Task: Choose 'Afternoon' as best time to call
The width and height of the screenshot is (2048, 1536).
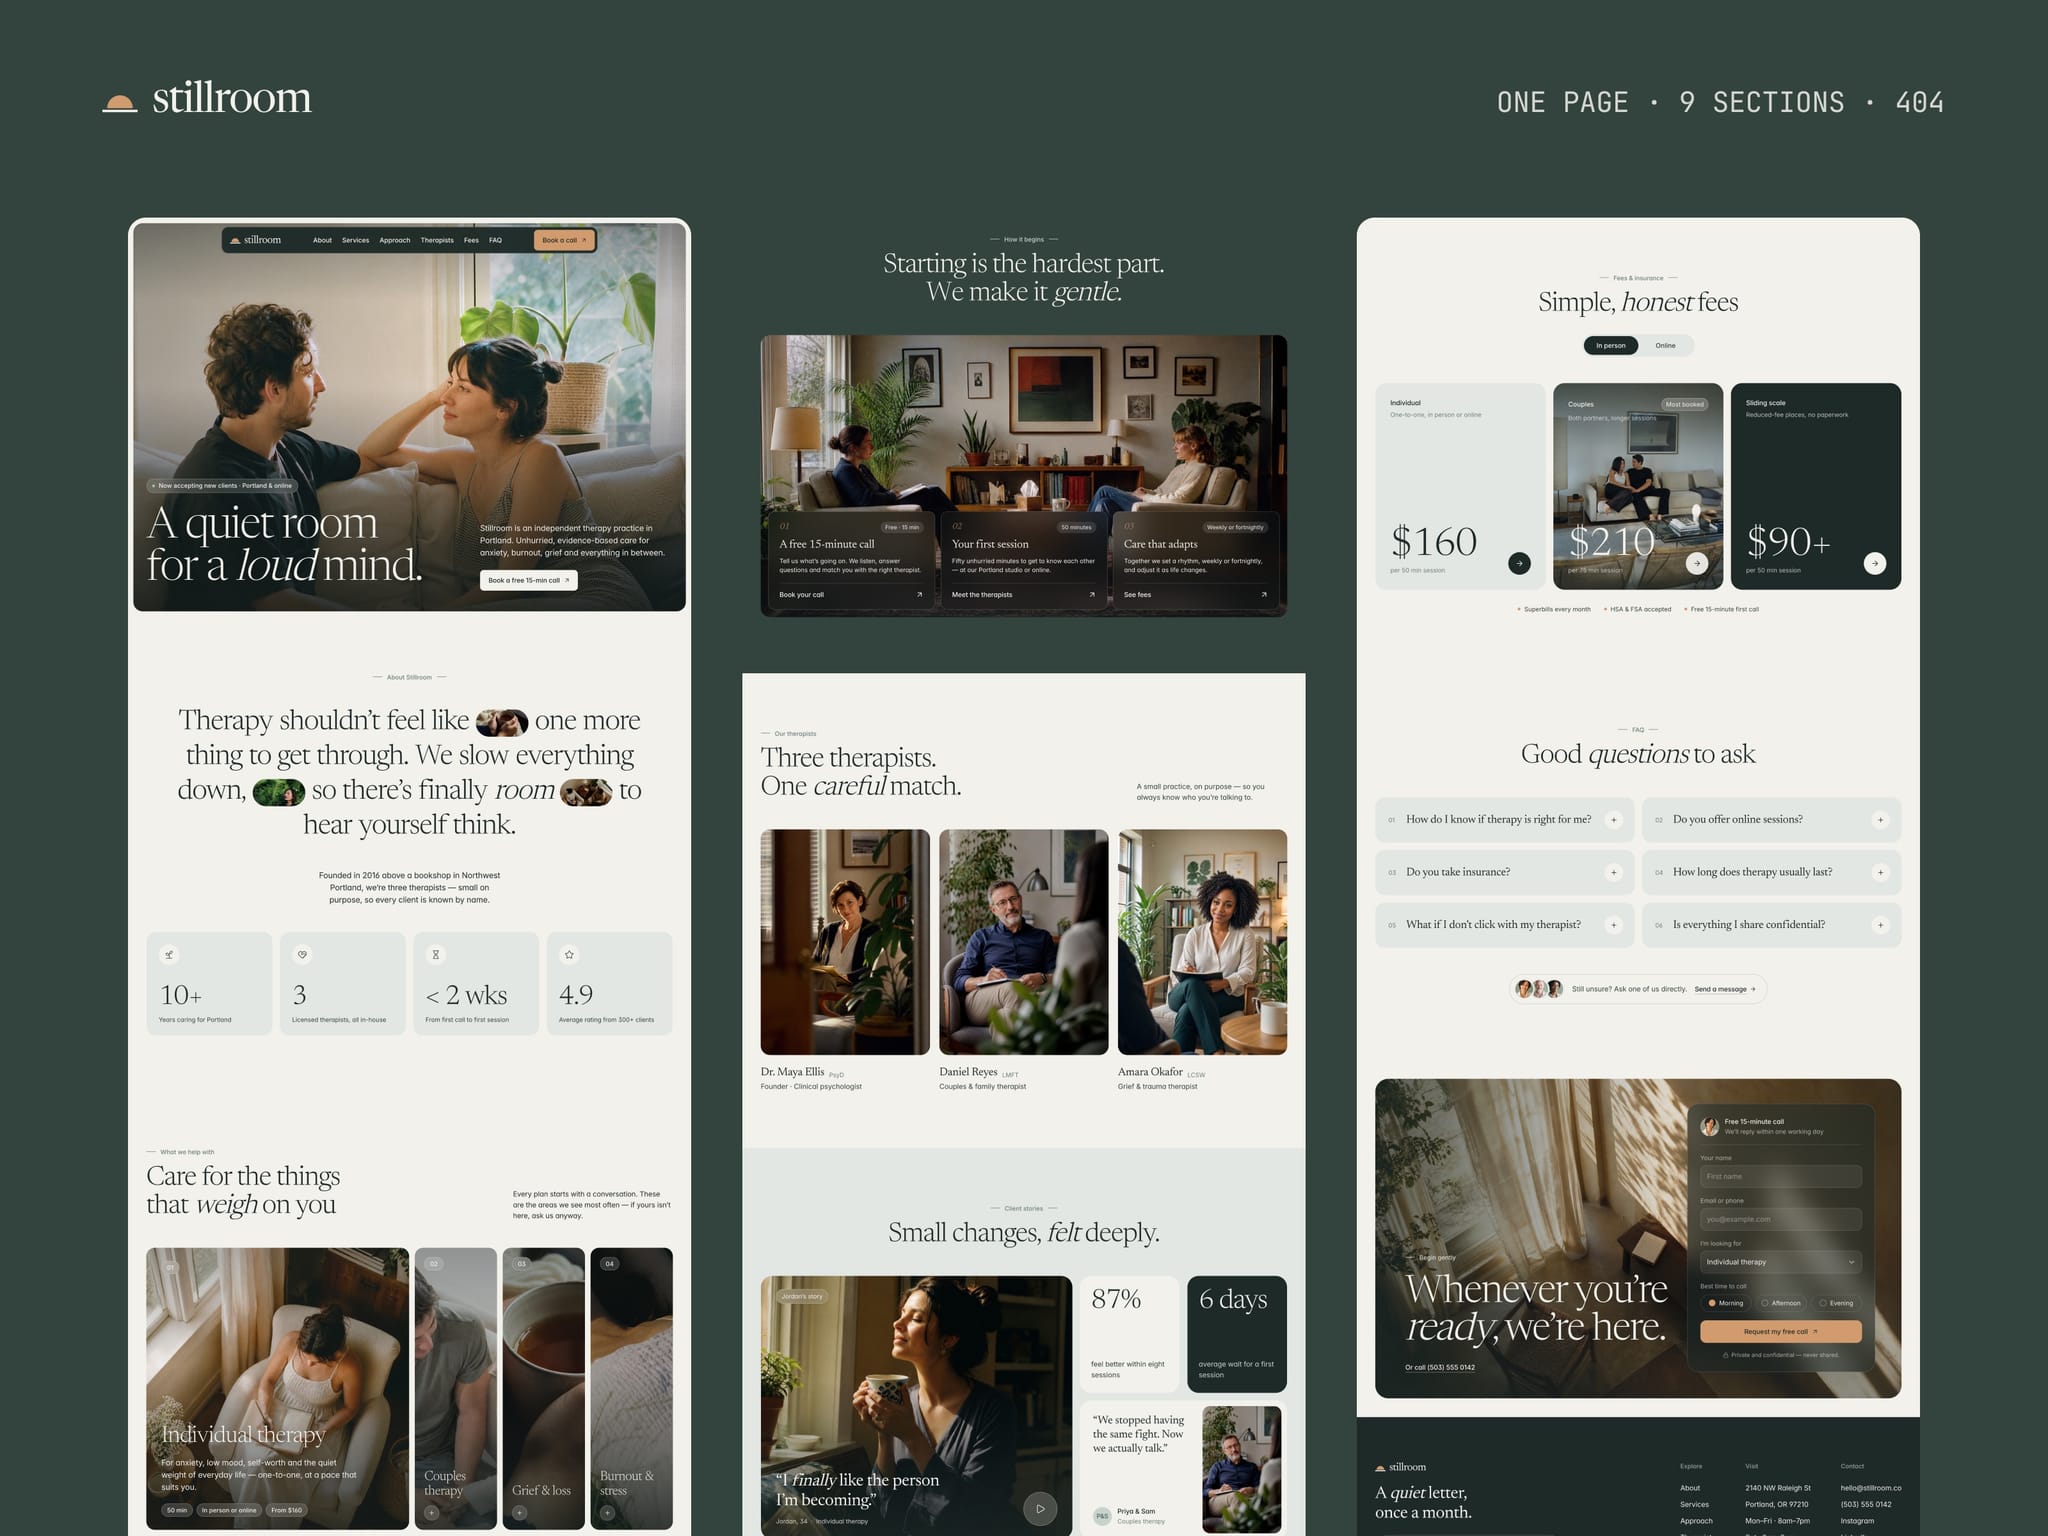Action: (1781, 1303)
